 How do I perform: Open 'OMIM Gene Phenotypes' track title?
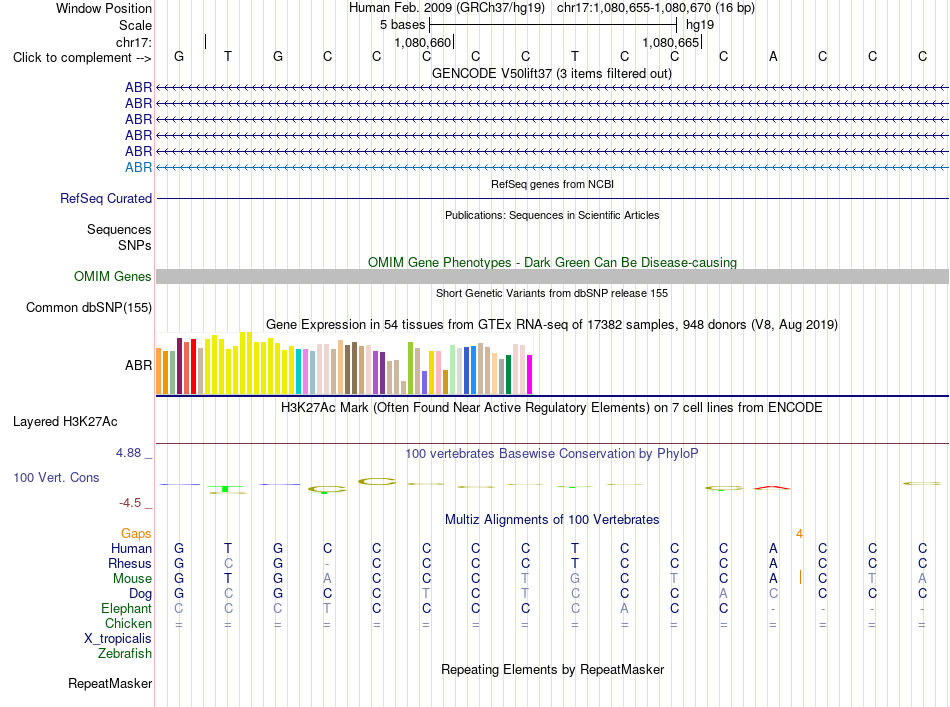click(x=552, y=262)
